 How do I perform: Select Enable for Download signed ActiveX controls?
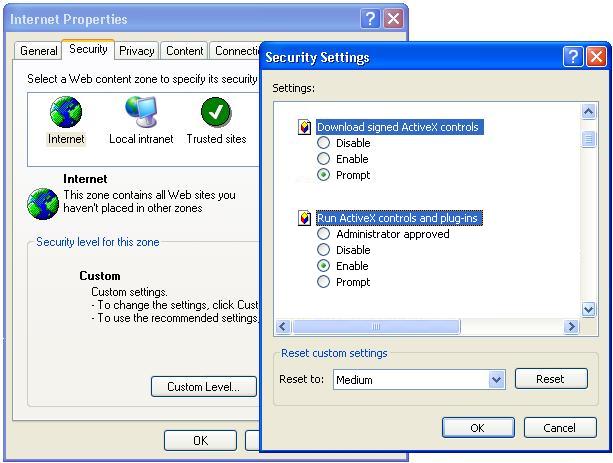(x=323, y=159)
